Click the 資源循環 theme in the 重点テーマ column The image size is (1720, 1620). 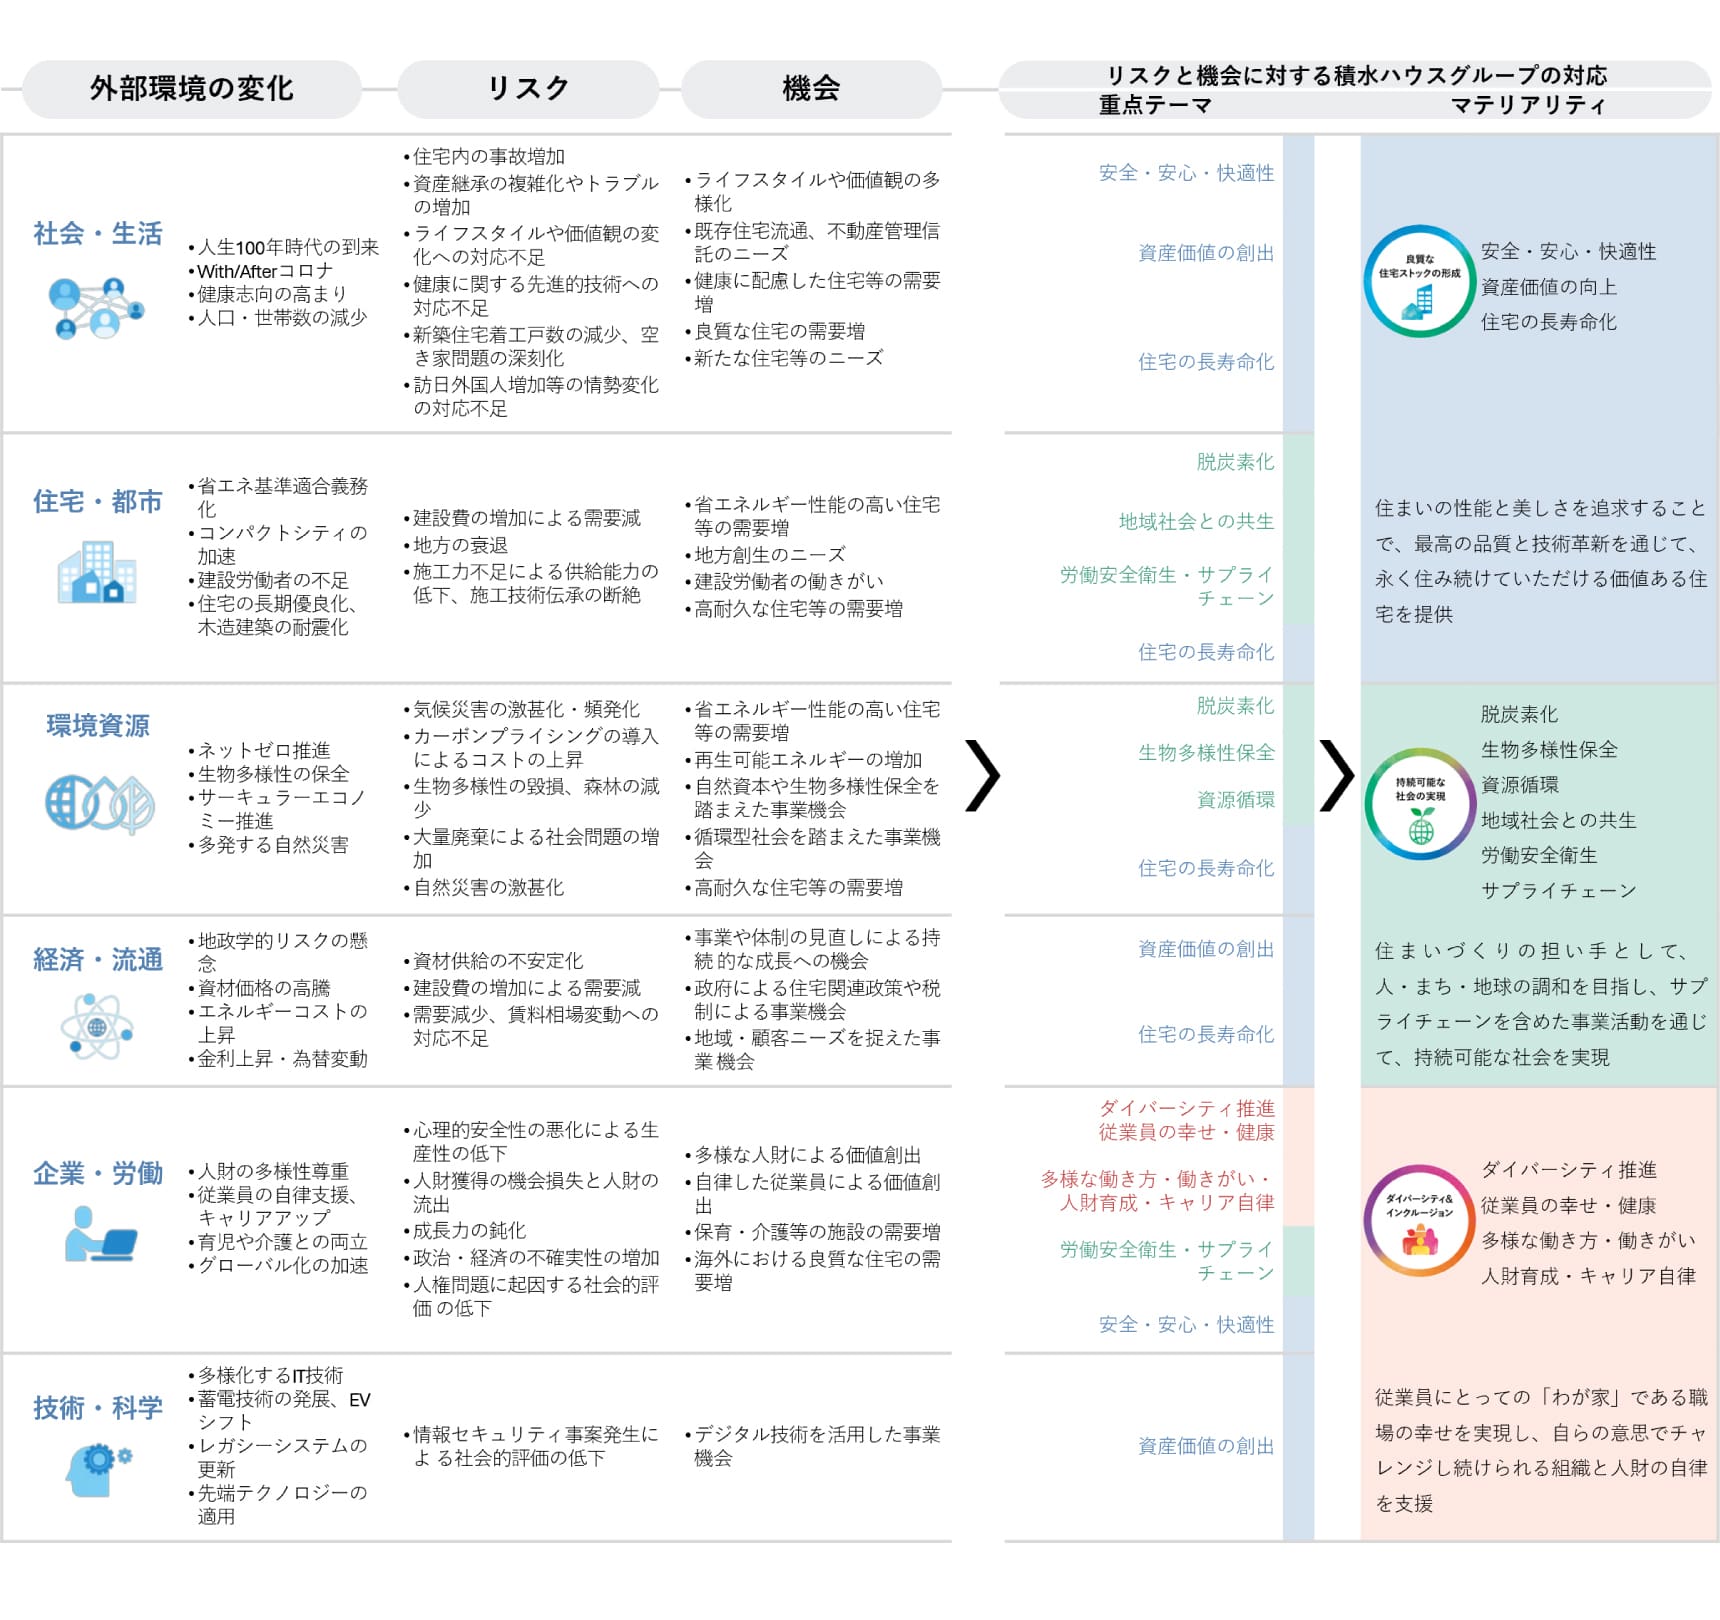[1235, 800]
